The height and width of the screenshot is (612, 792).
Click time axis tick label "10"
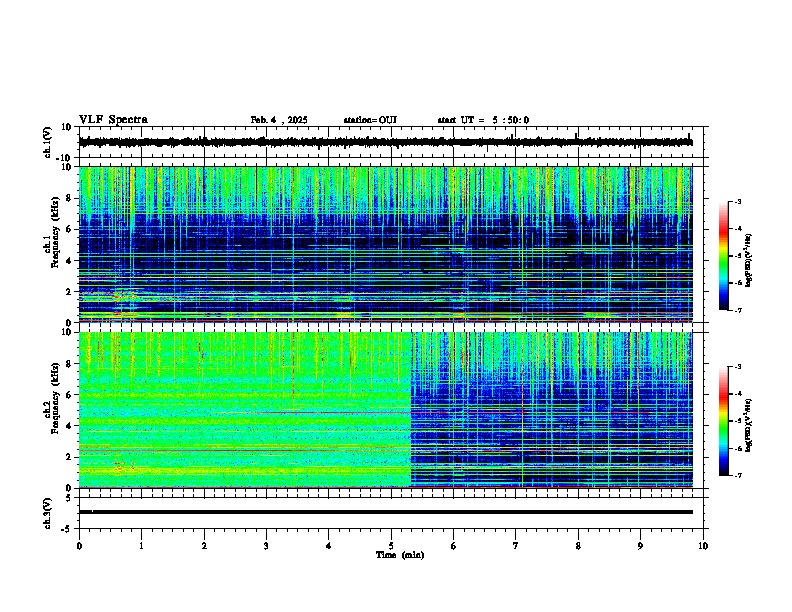coord(703,546)
